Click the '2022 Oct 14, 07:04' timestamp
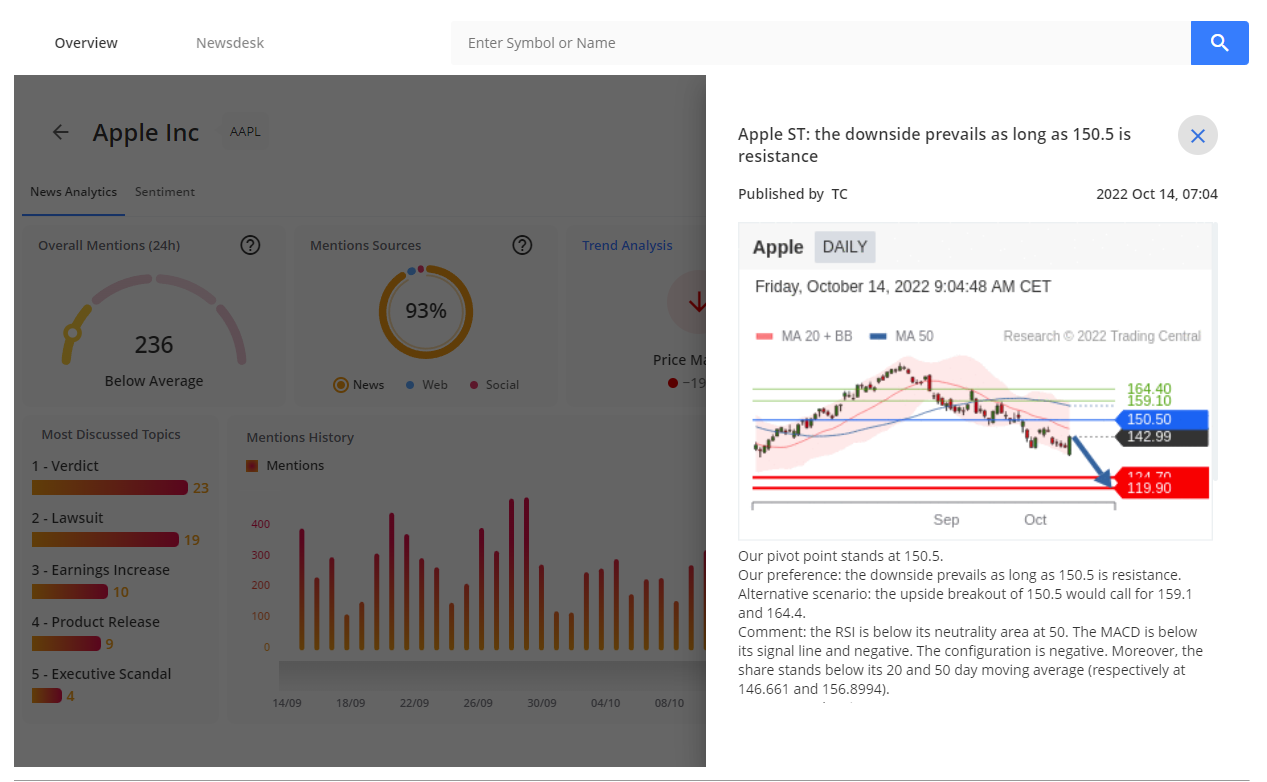This screenshot has height=782, width=1267. [1157, 194]
